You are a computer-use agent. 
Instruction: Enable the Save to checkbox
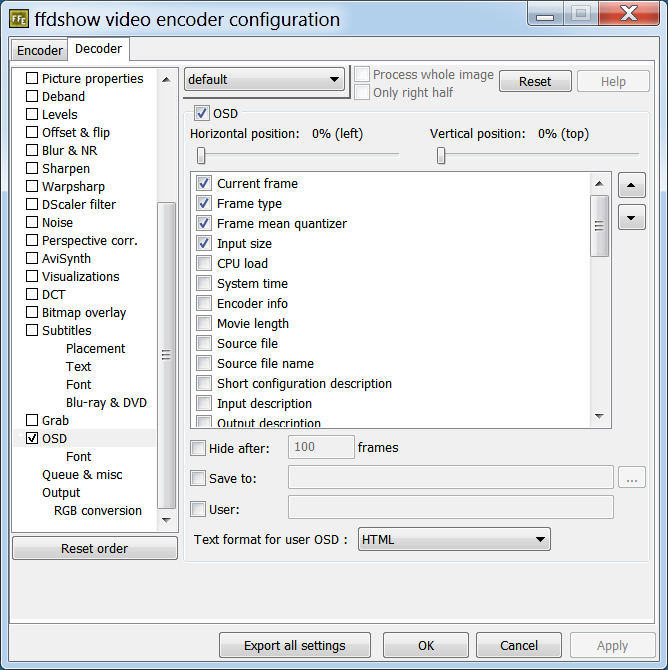point(198,478)
